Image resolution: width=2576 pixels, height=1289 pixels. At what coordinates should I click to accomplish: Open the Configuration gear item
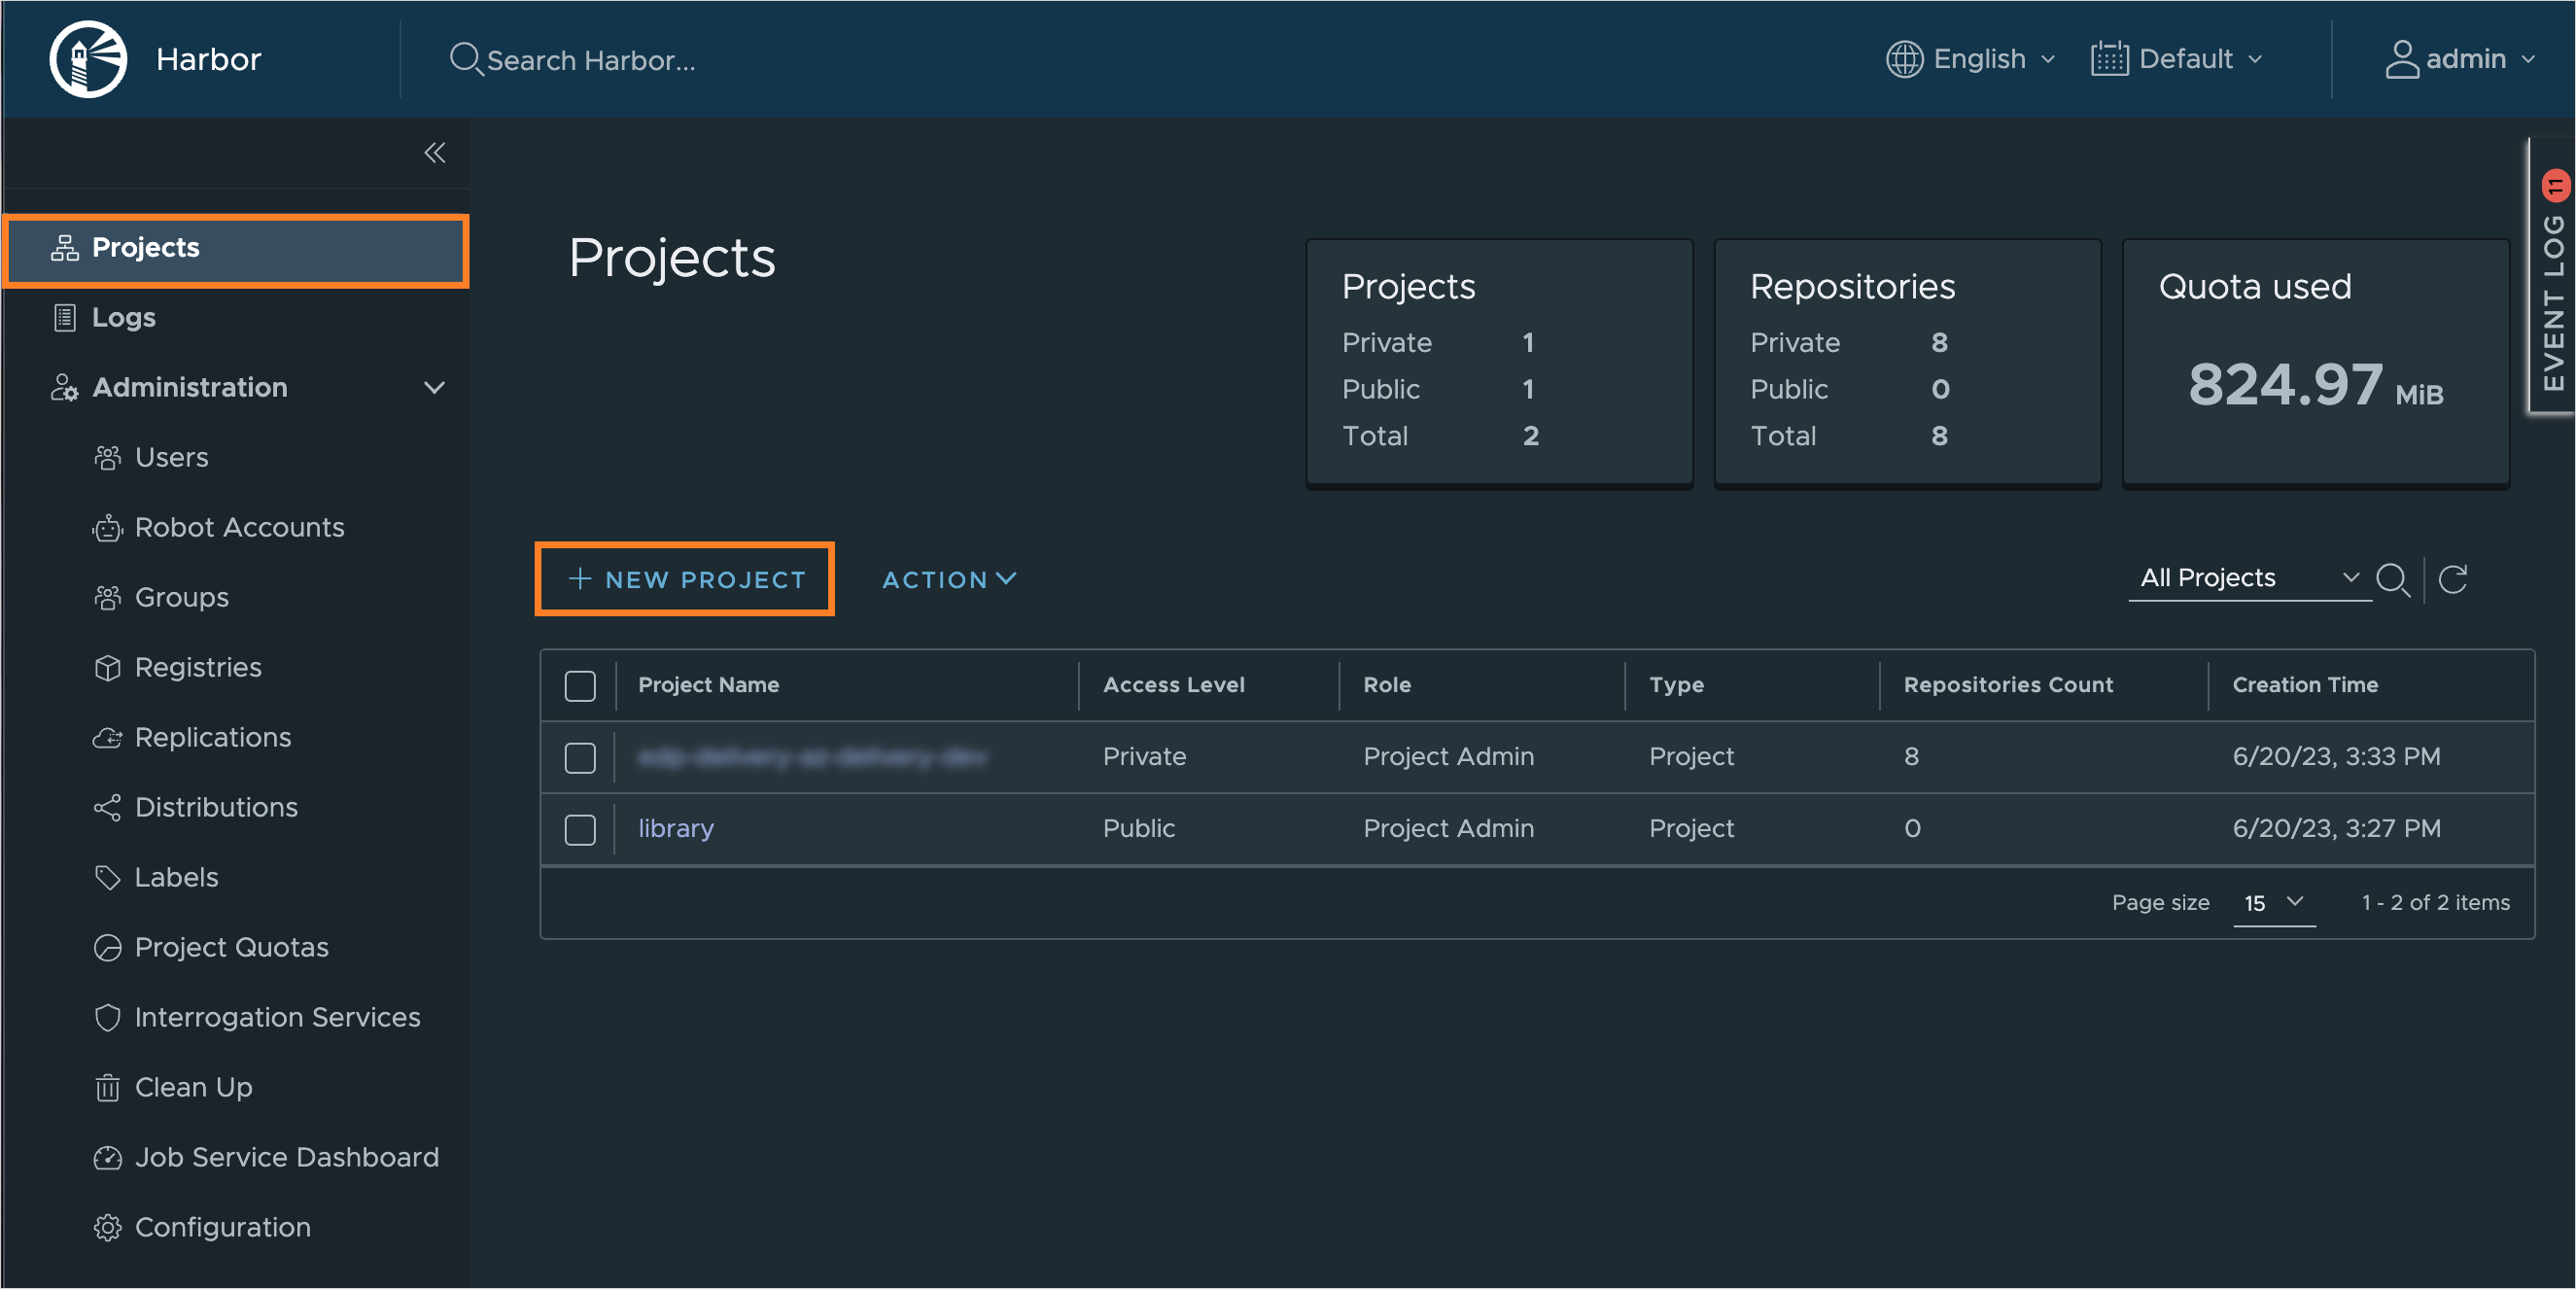(x=222, y=1227)
